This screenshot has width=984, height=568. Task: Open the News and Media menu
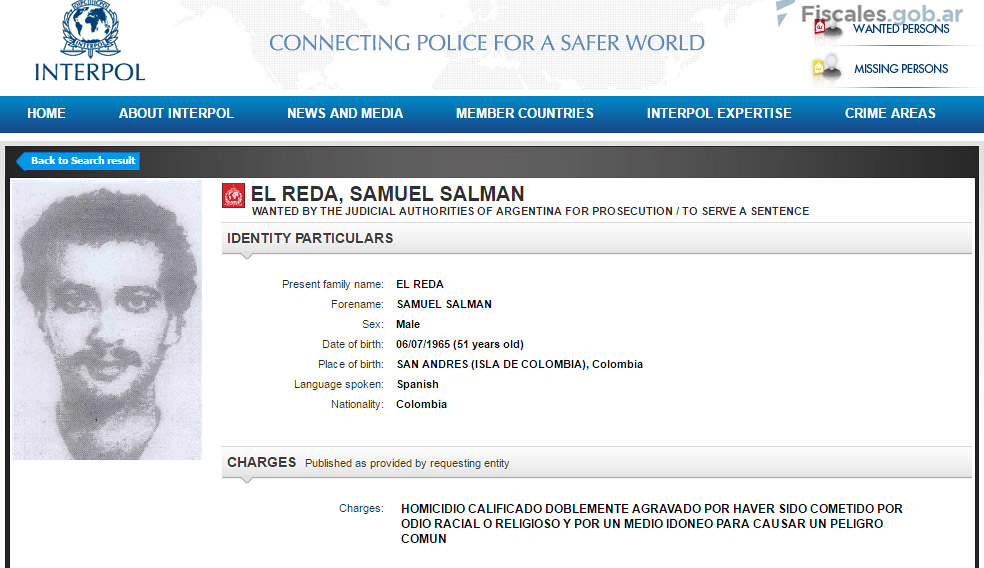pyautogui.click(x=345, y=113)
